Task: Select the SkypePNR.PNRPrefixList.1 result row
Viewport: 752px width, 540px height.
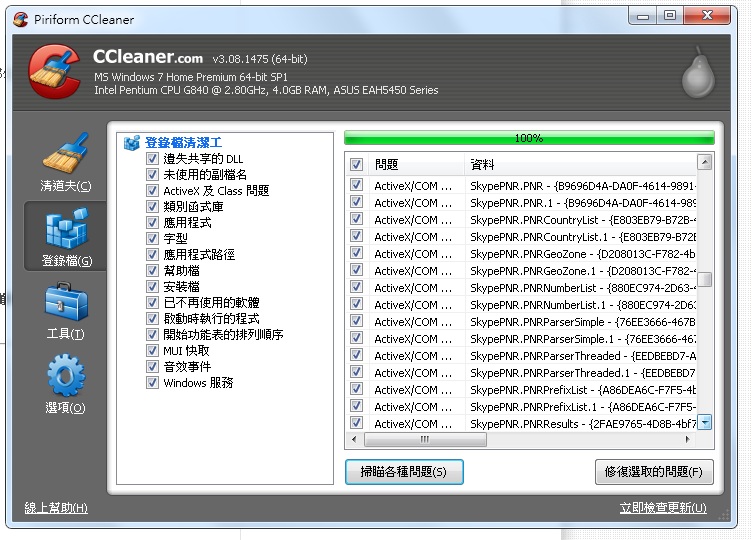Action: pyautogui.click(x=521, y=407)
